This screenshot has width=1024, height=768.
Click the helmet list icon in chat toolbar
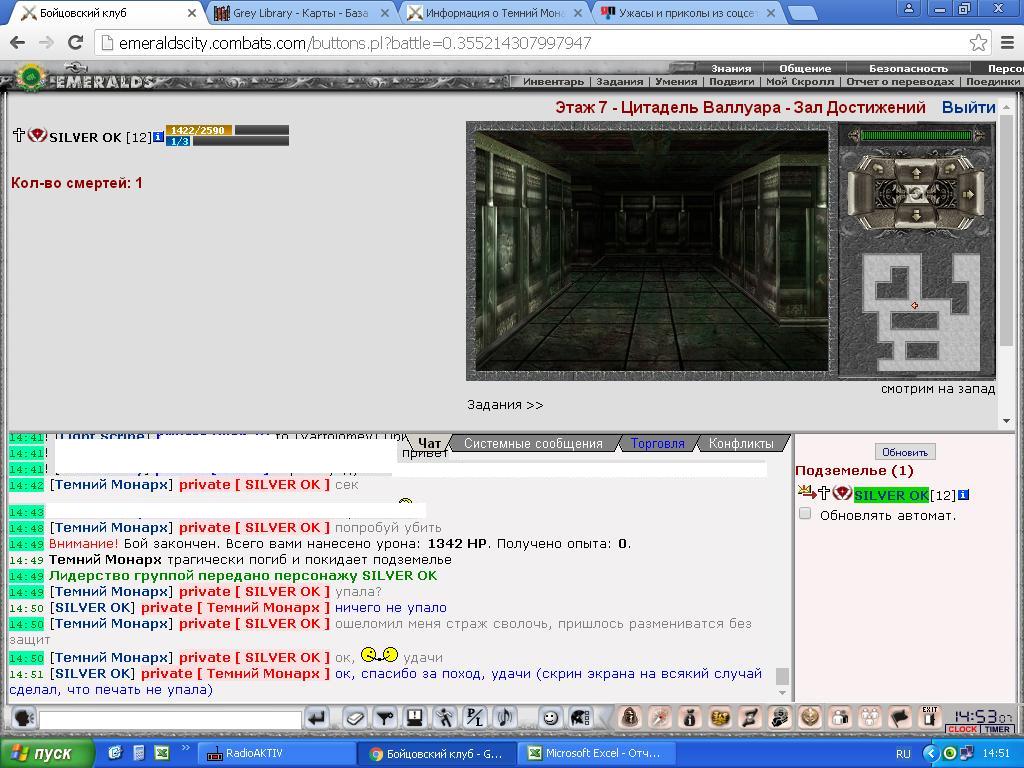pyautogui.click(x=580, y=718)
